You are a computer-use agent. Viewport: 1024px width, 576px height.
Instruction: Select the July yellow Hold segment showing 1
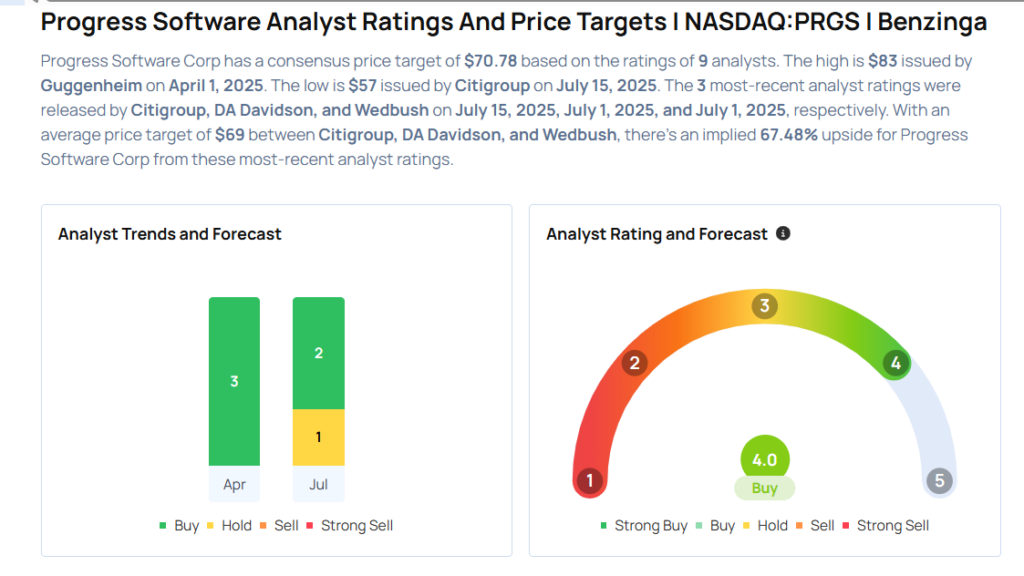(x=318, y=437)
